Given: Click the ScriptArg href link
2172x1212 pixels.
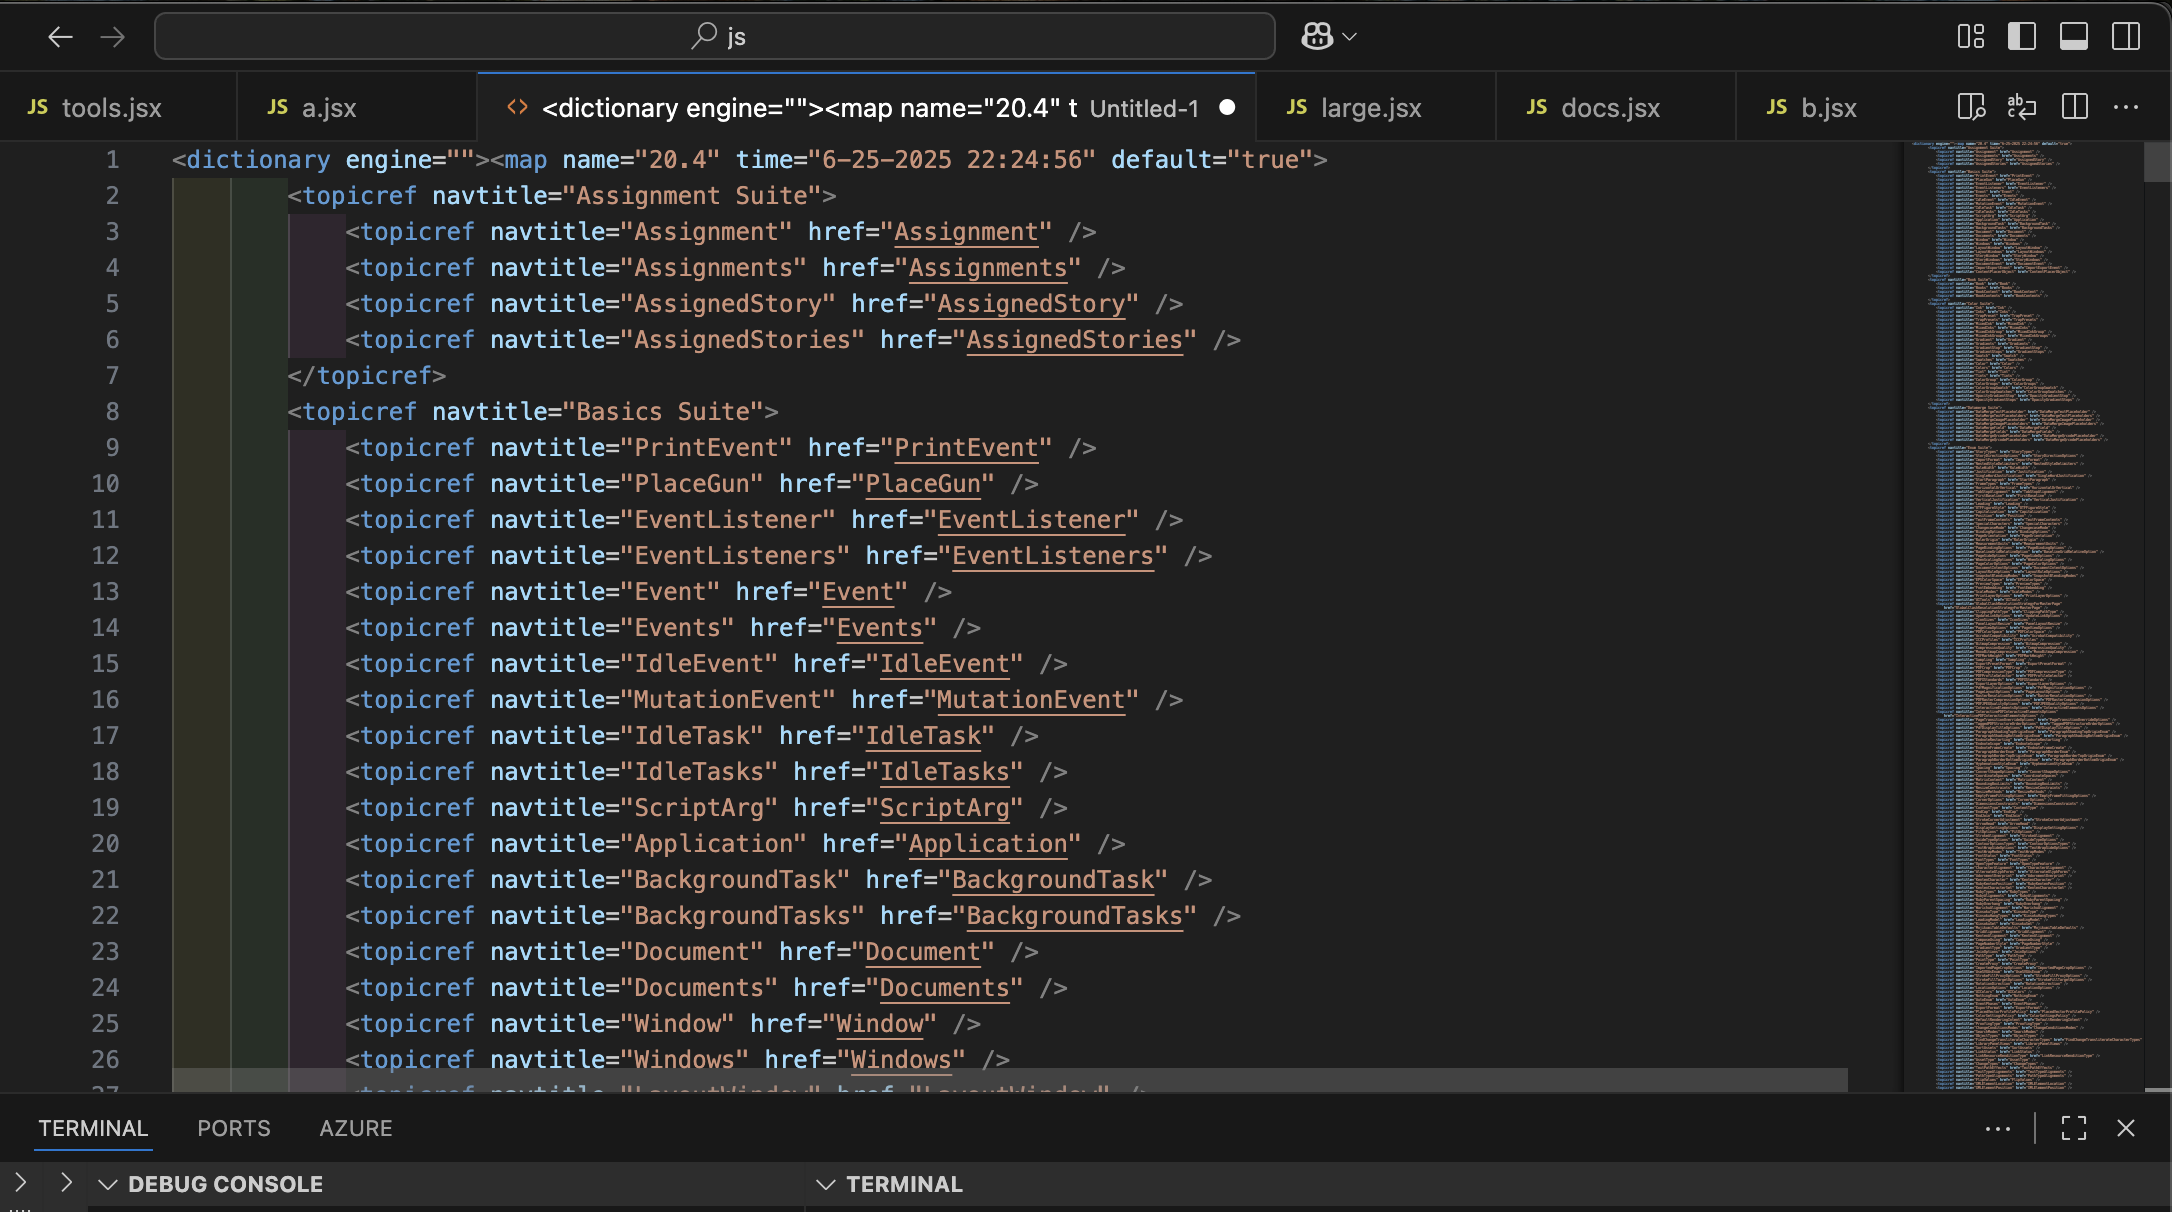Looking at the screenshot, I should click(x=944, y=808).
